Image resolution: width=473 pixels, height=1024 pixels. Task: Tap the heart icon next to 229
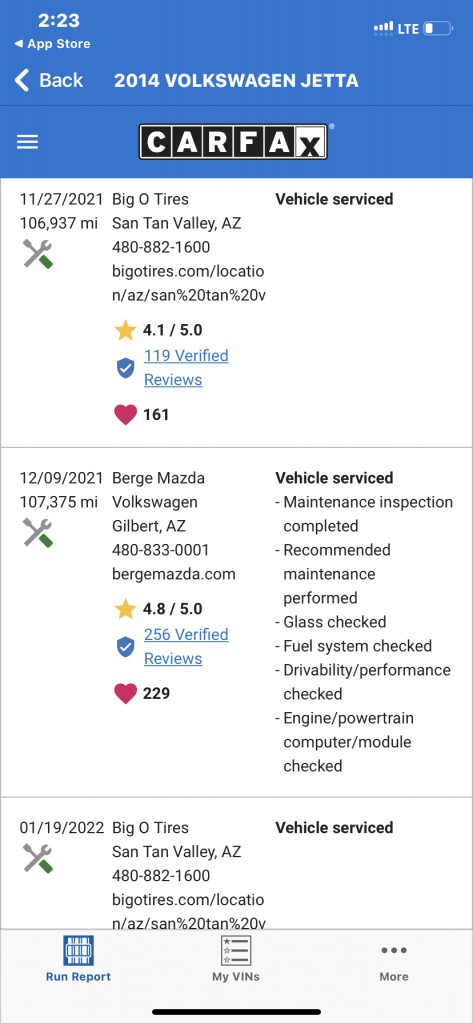[125, 693]
